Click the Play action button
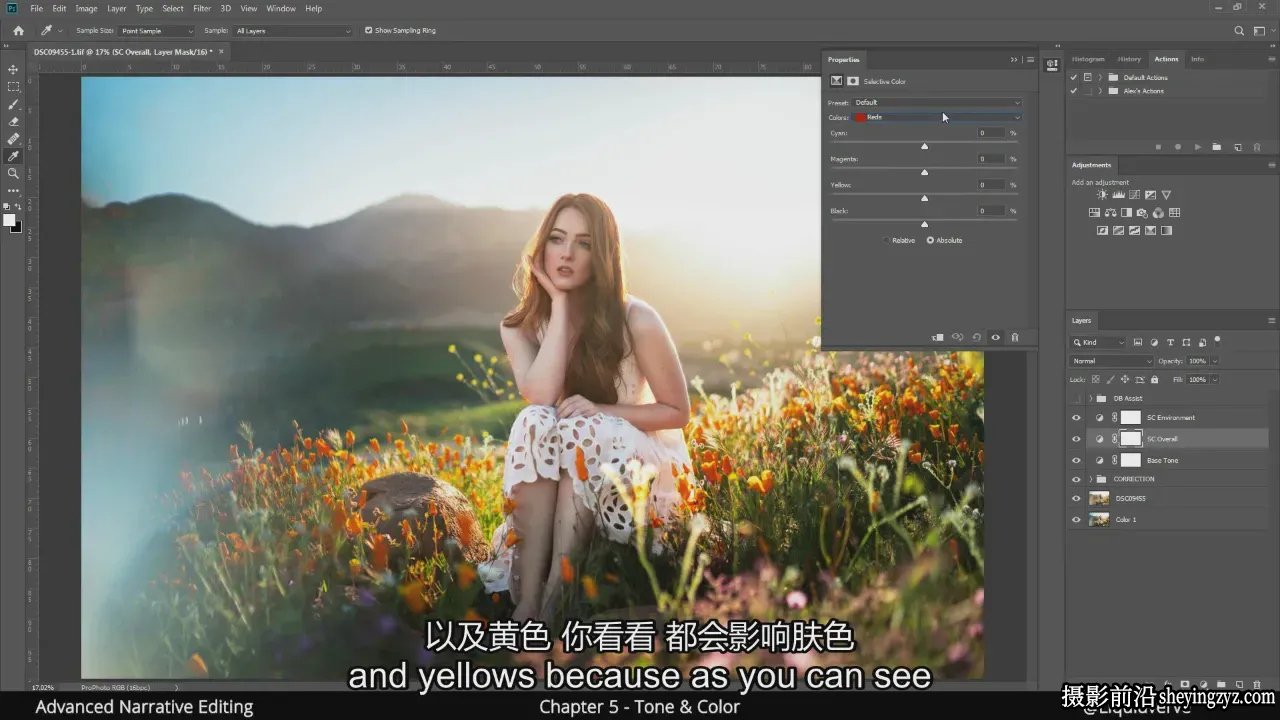 1198,147
